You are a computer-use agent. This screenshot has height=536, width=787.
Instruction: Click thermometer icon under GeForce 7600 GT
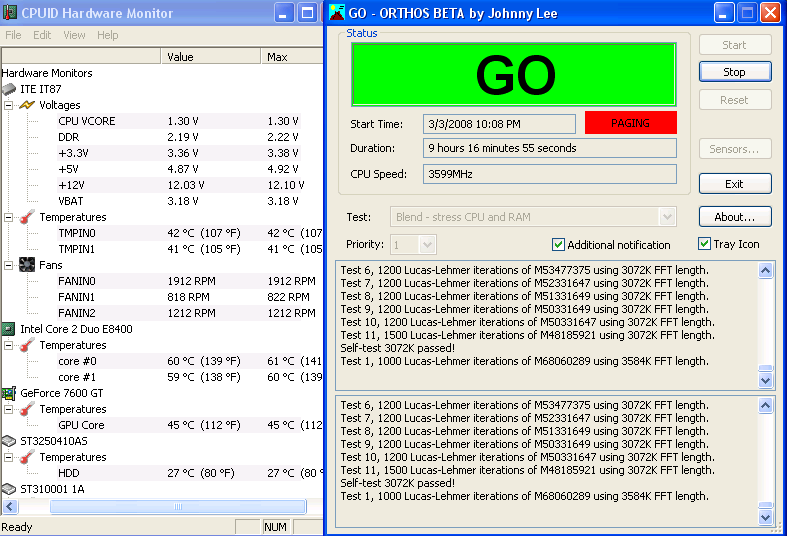(27, 409)
